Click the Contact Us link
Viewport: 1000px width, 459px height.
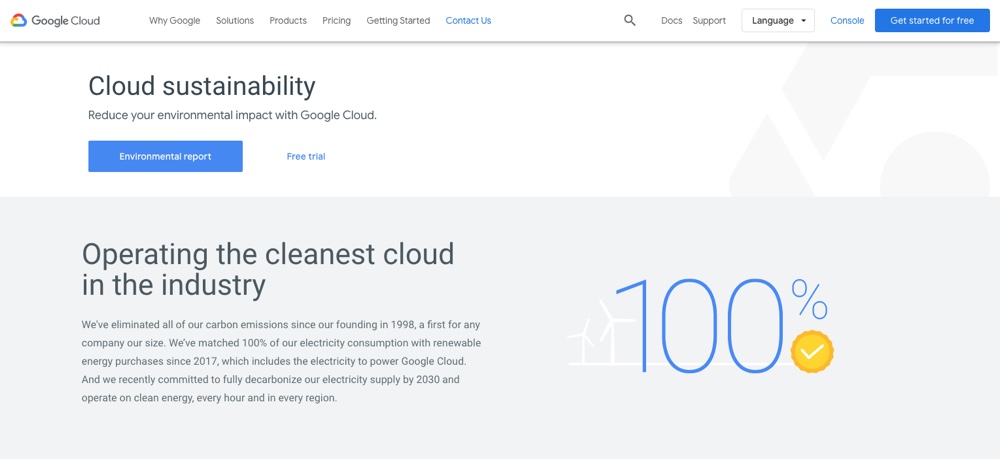pyautogui.click(x=468, y=20)
